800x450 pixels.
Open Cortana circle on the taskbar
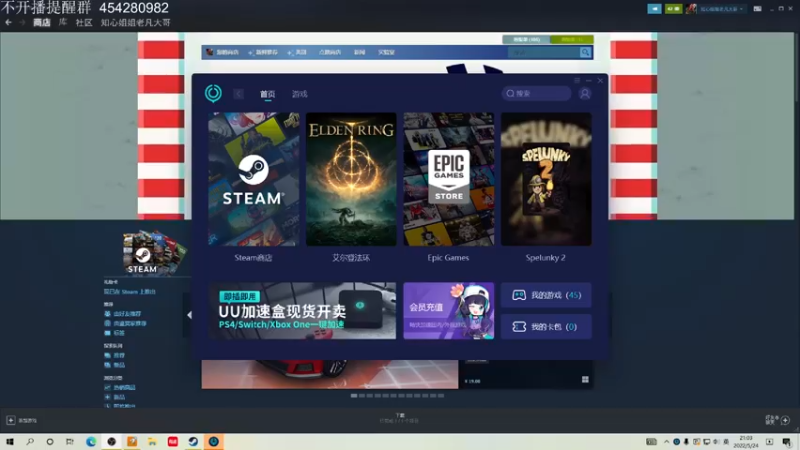[49, 442]
